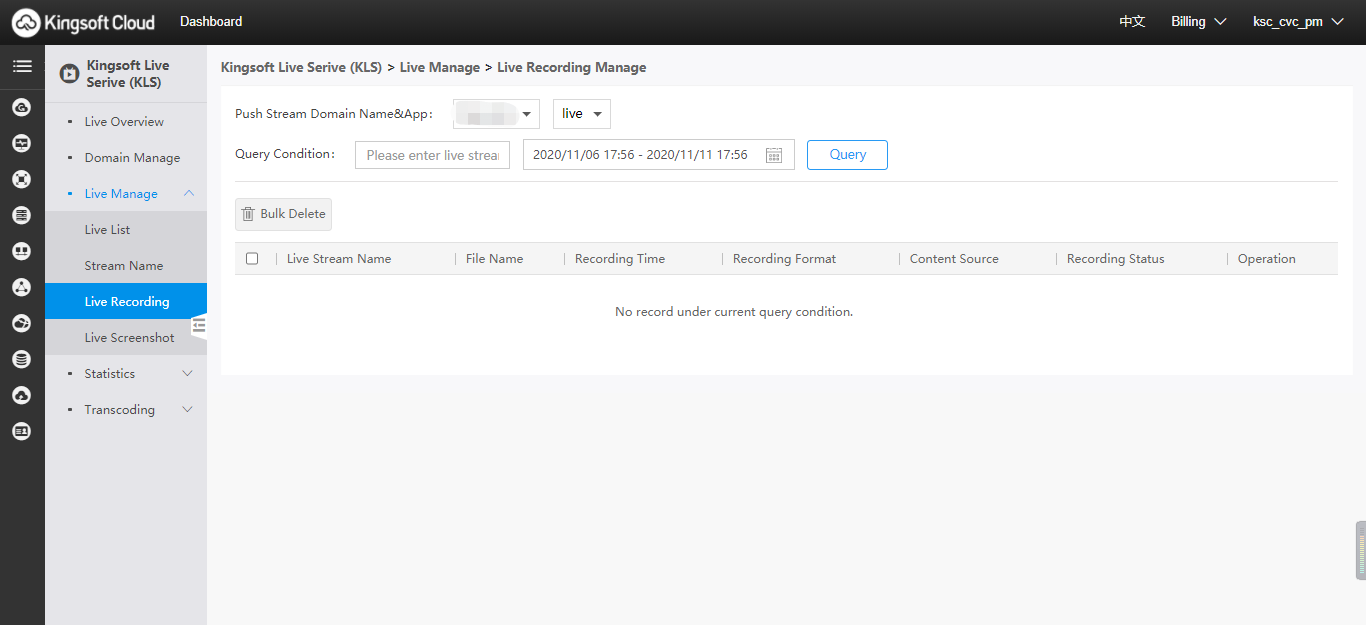Image resolution: width=1366 pixels, height=625 pixels.
Task: Open Live Screenshot submenu item
Action: click(125, 338)
